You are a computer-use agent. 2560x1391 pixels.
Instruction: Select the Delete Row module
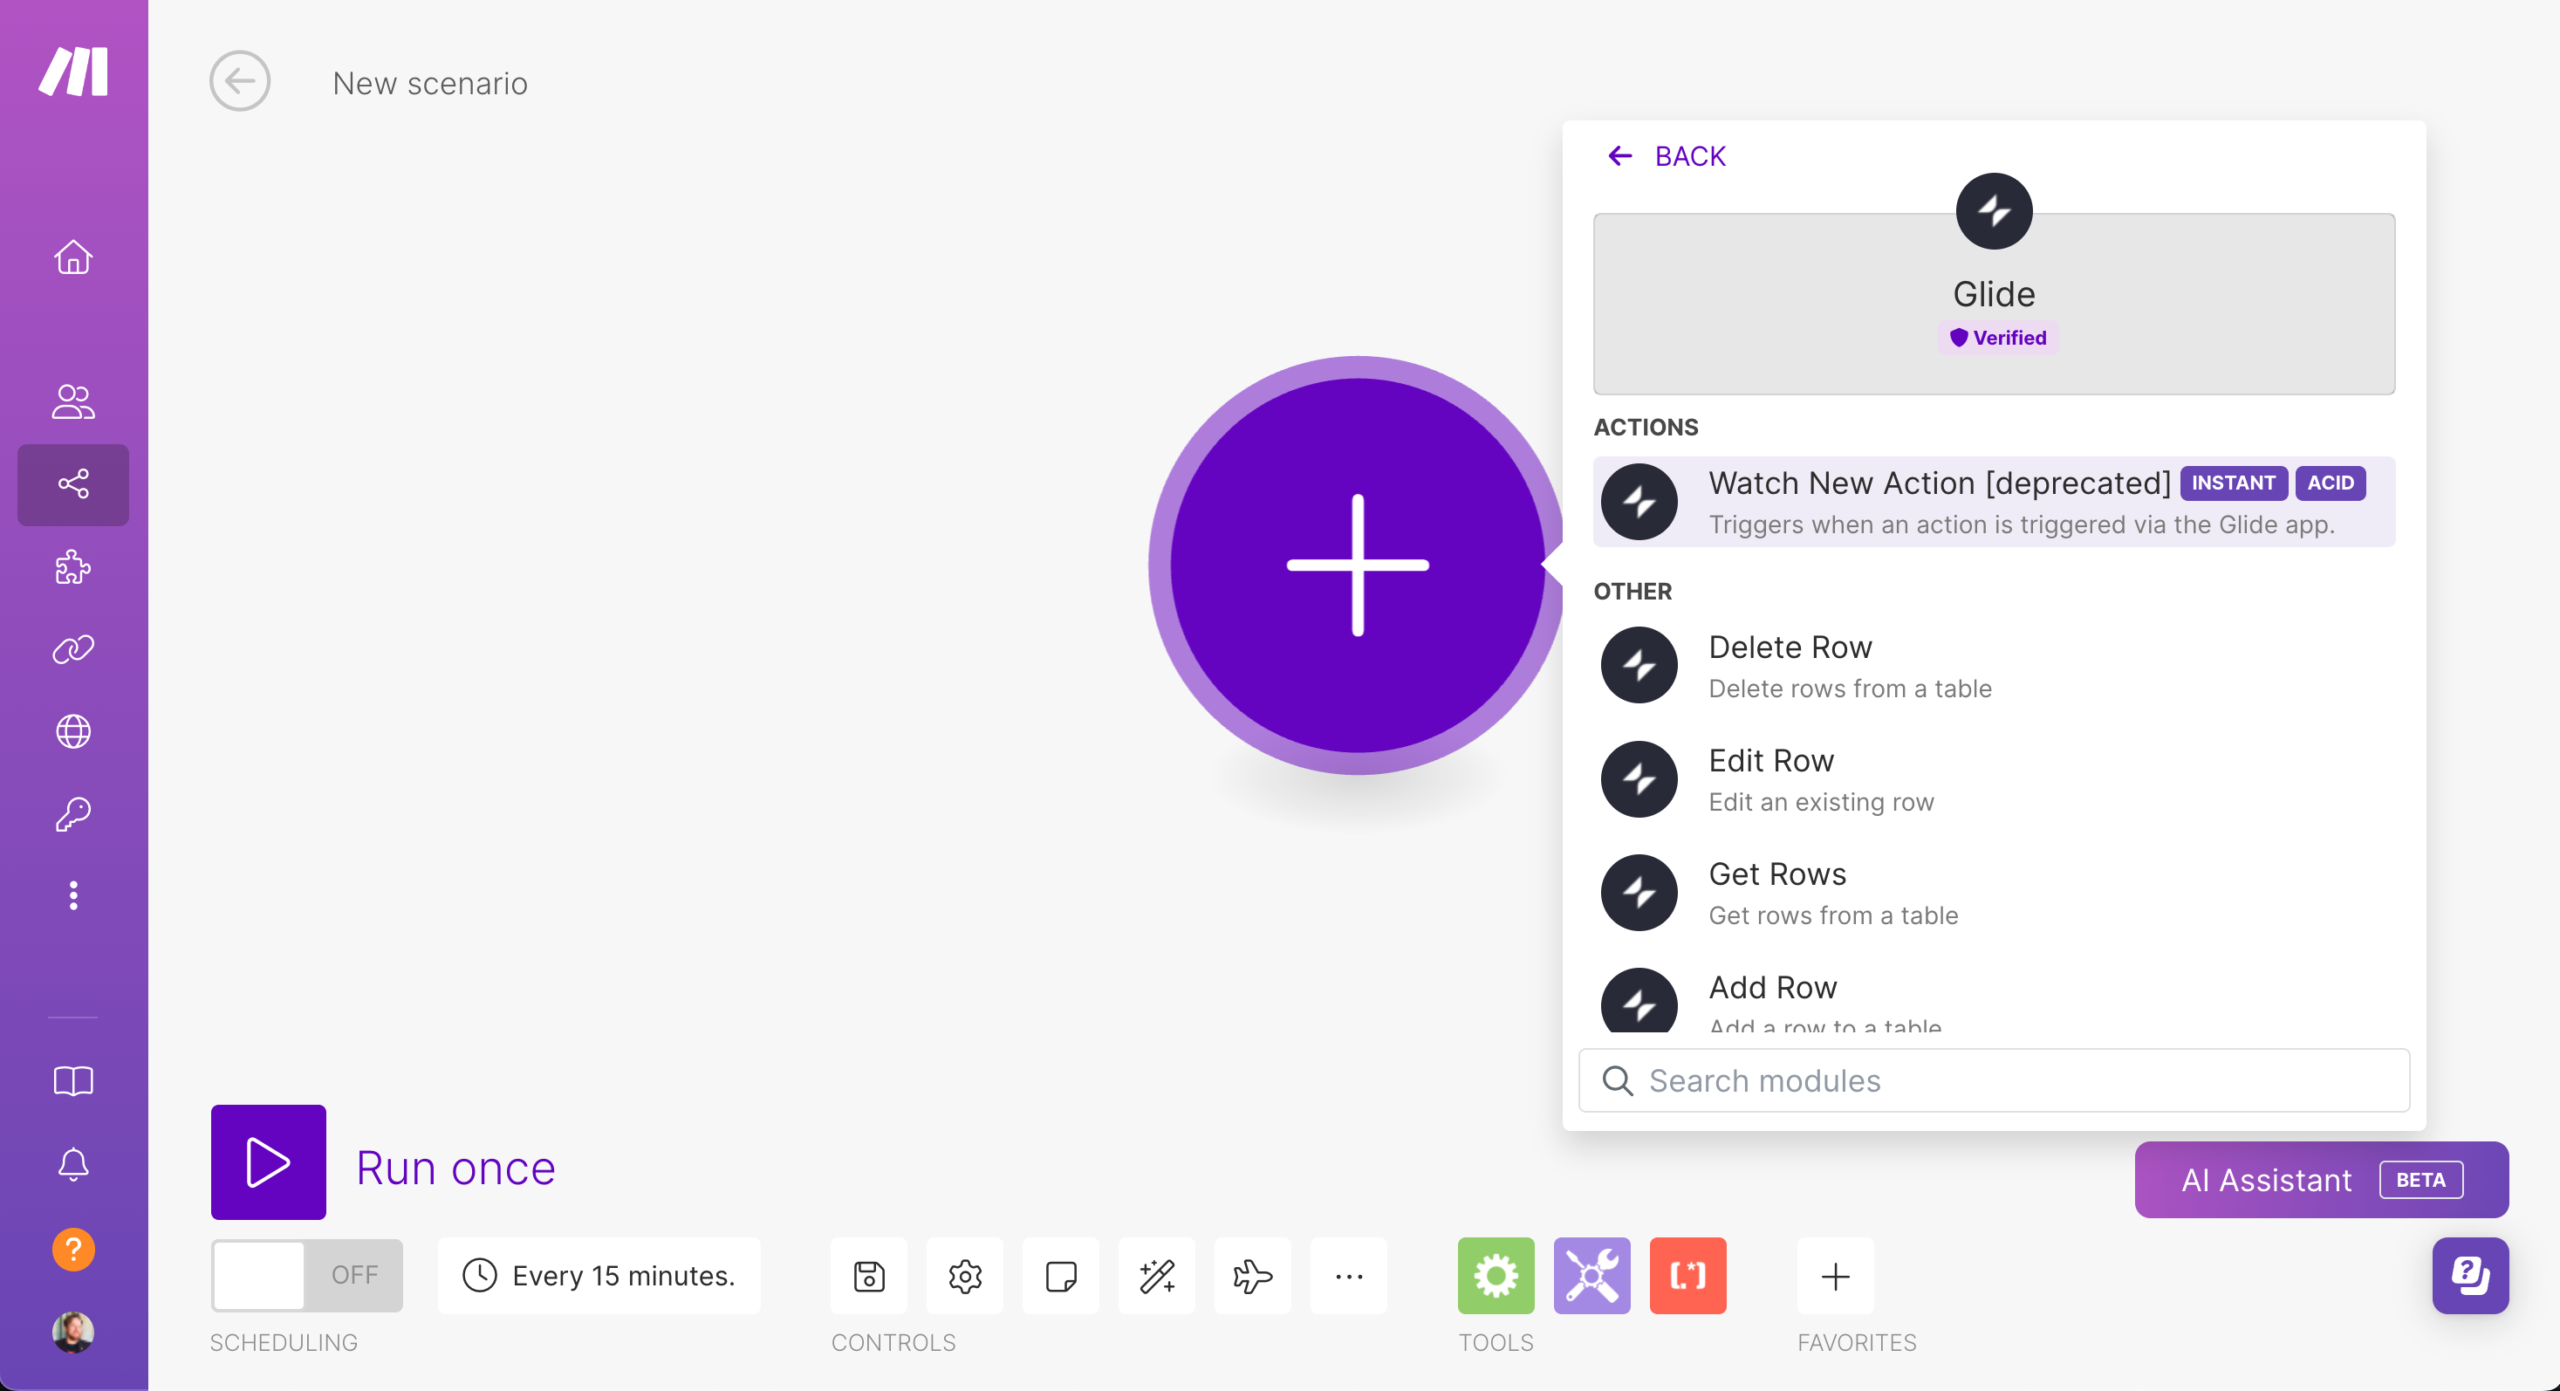(1994, 666)
